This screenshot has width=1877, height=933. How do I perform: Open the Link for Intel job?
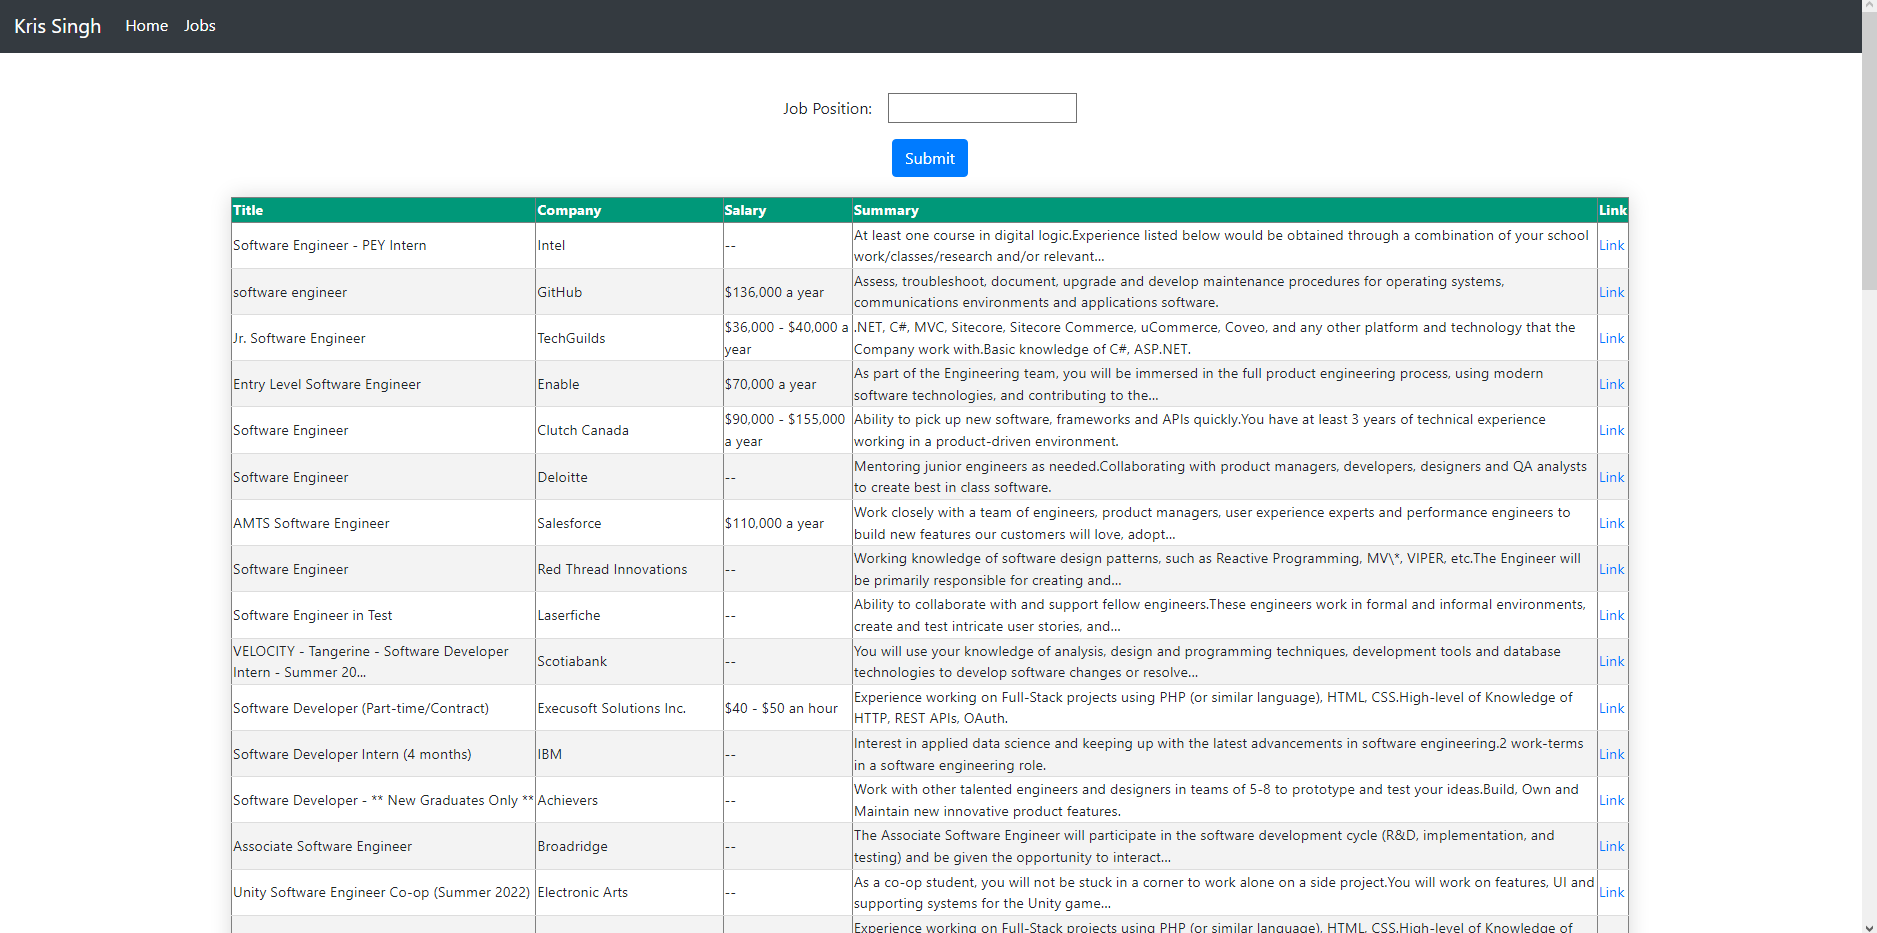pos(1611,245)
